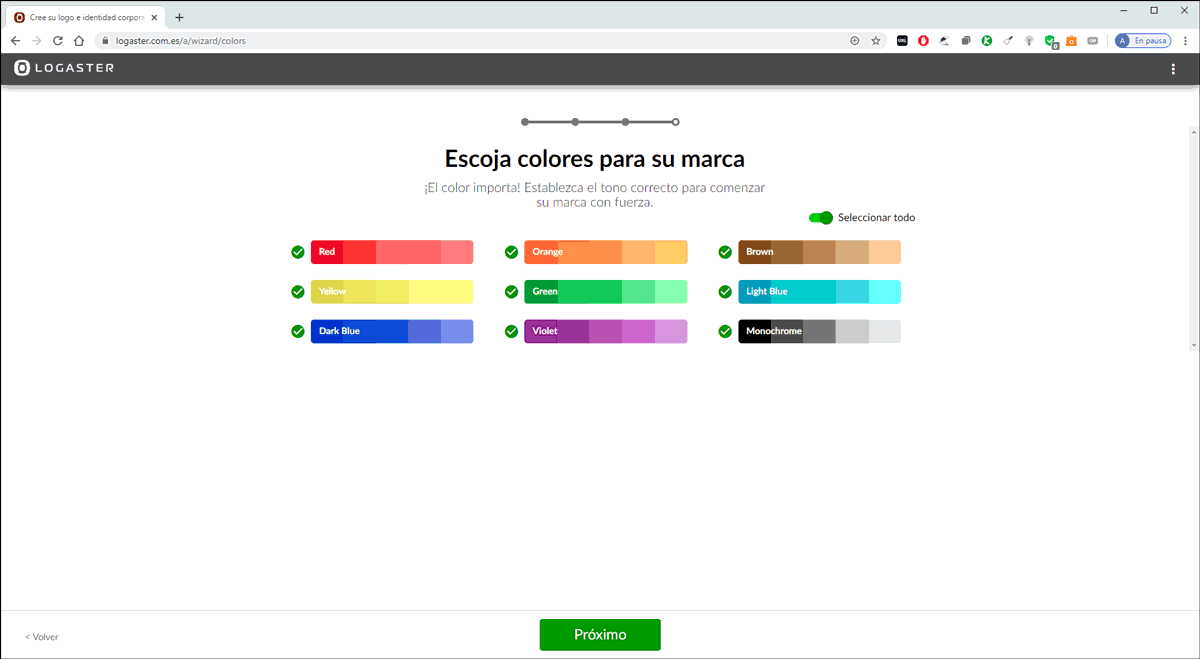This screenshot has height=659, width=1200.
Task: Click the site lock icon in address bar
Action: tap(103, 41)
